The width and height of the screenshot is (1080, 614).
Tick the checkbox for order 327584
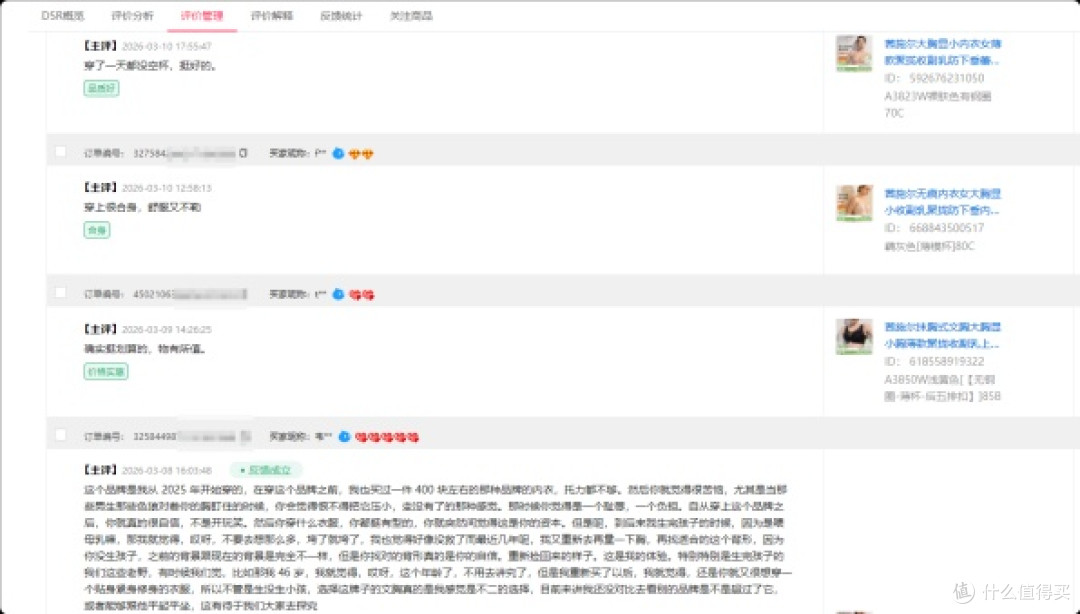(x=61, y=152)
